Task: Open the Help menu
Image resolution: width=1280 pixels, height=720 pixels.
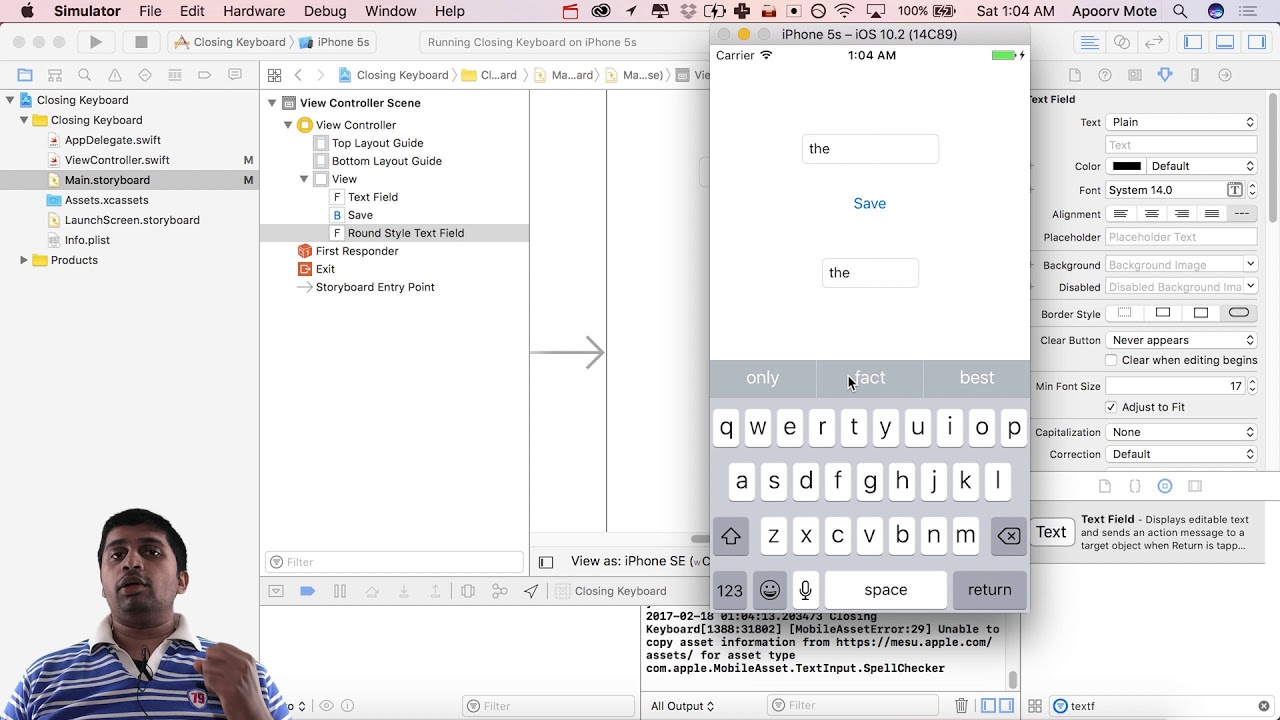Action: (450, 11)
